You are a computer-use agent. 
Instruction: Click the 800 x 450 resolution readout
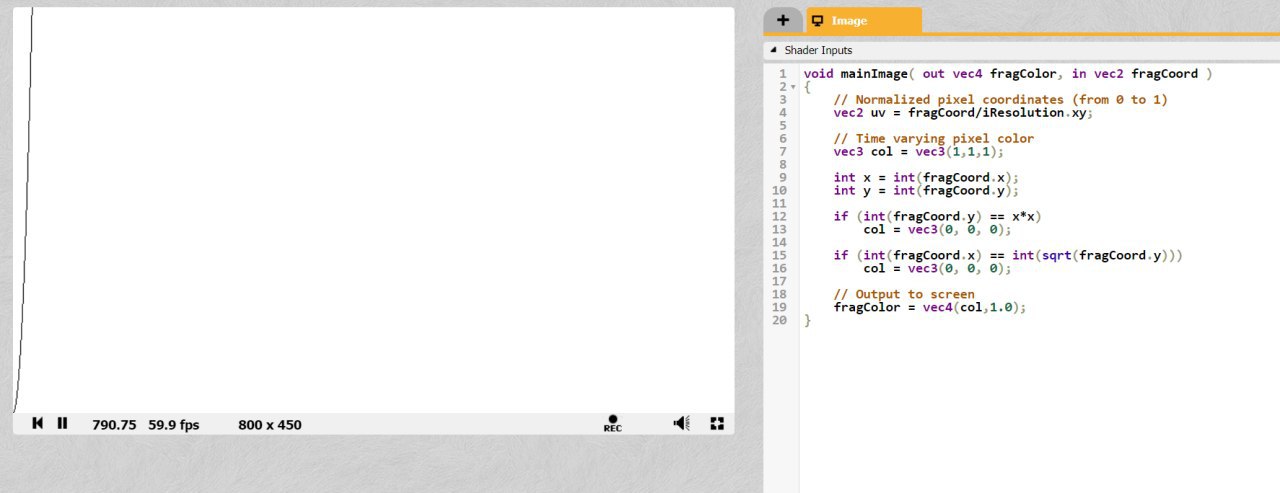click(269, 425)
